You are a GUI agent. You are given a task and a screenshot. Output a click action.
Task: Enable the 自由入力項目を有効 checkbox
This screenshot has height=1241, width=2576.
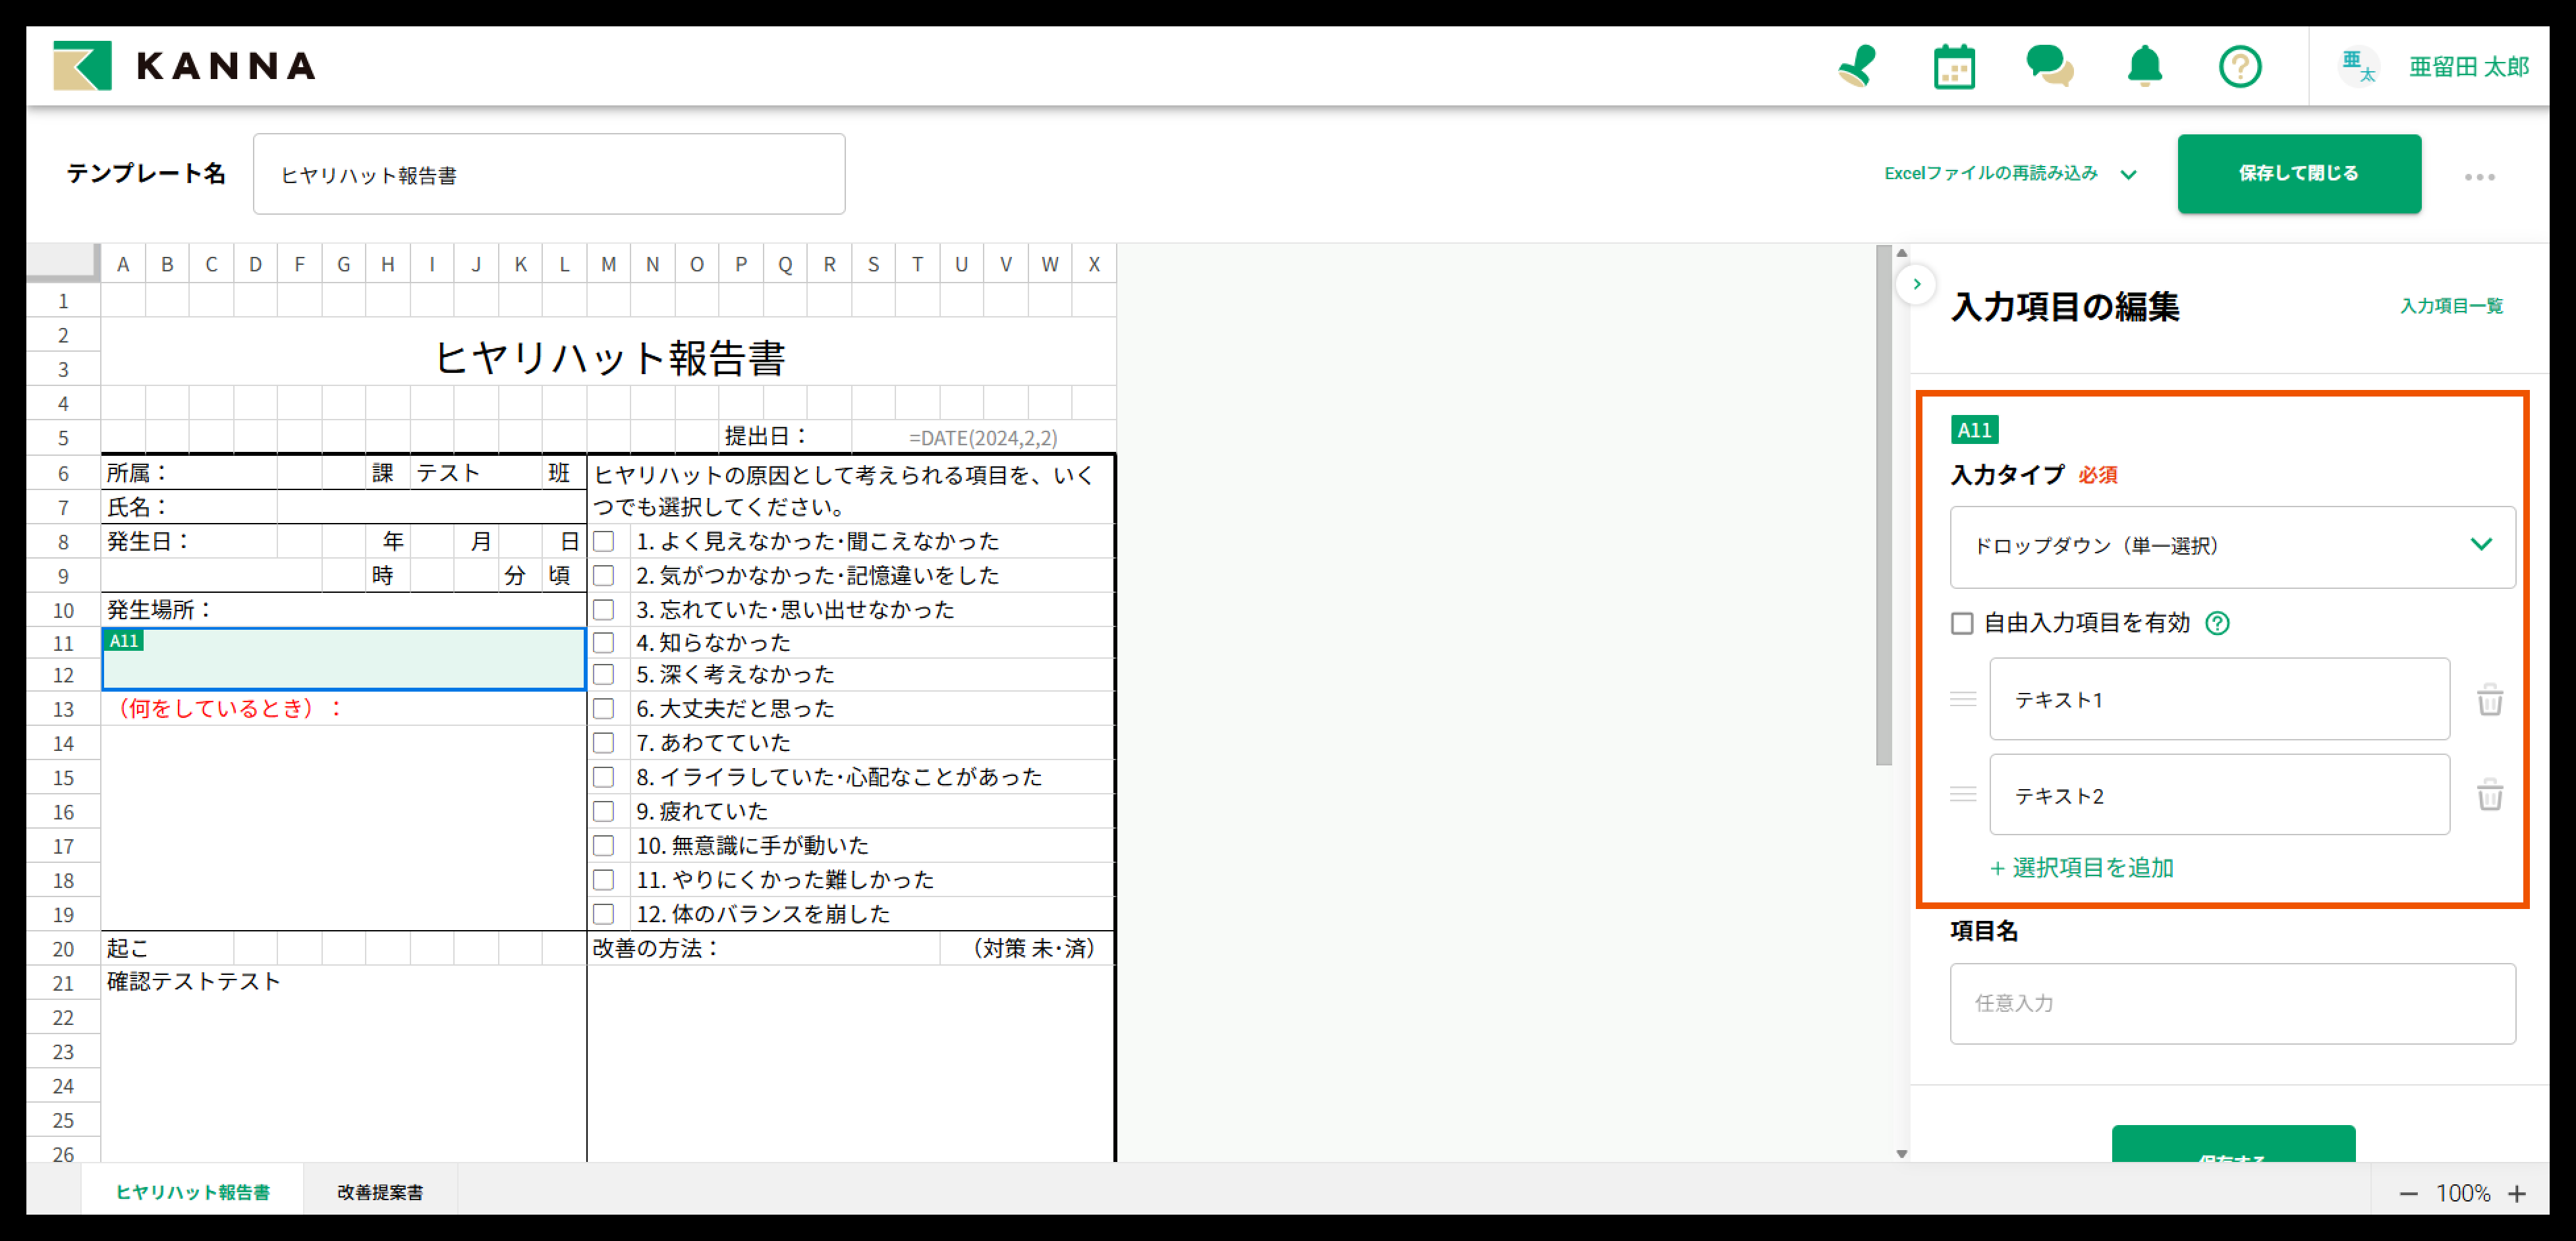coord(1962,624)
